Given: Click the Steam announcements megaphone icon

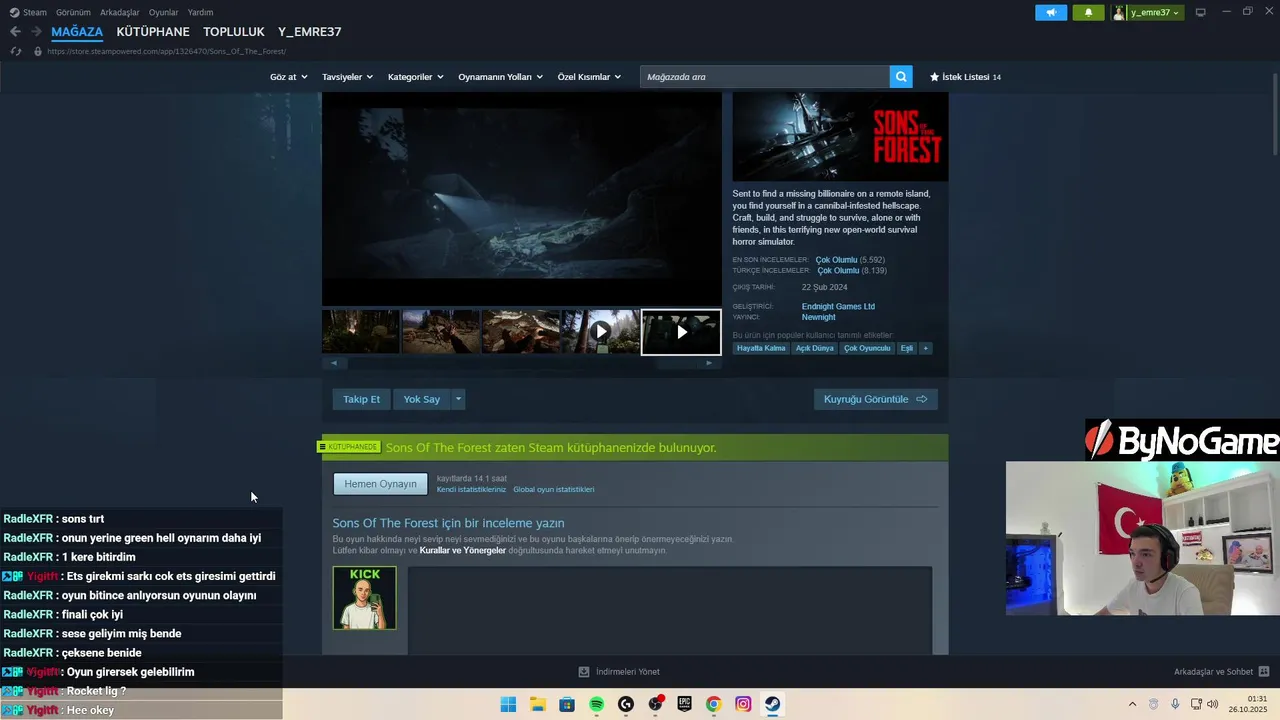Looking at the screenshot, I should [x=1051, y=12].
